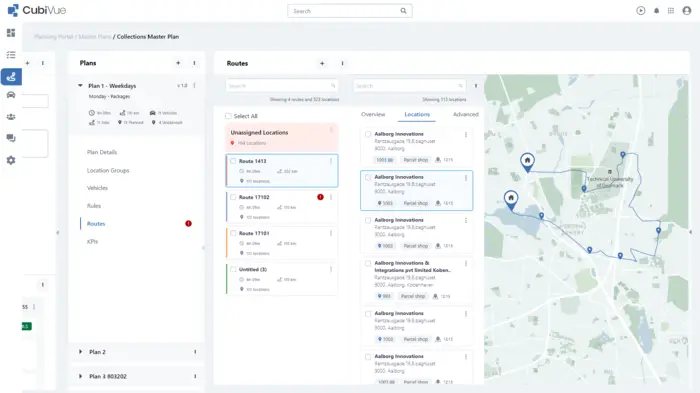Open the task list icon in sidebar
This screenshot has height=393, width=700.
(11, 54)
